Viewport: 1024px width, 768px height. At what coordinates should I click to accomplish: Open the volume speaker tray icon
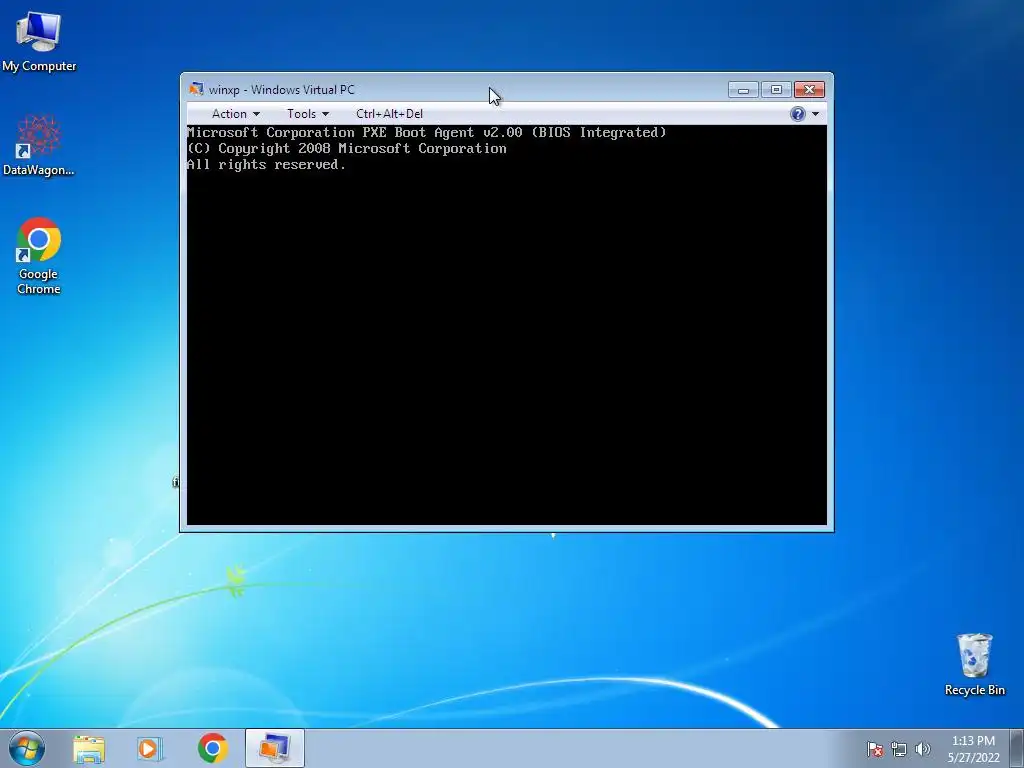pyautogui.click(x=922, y=749)
